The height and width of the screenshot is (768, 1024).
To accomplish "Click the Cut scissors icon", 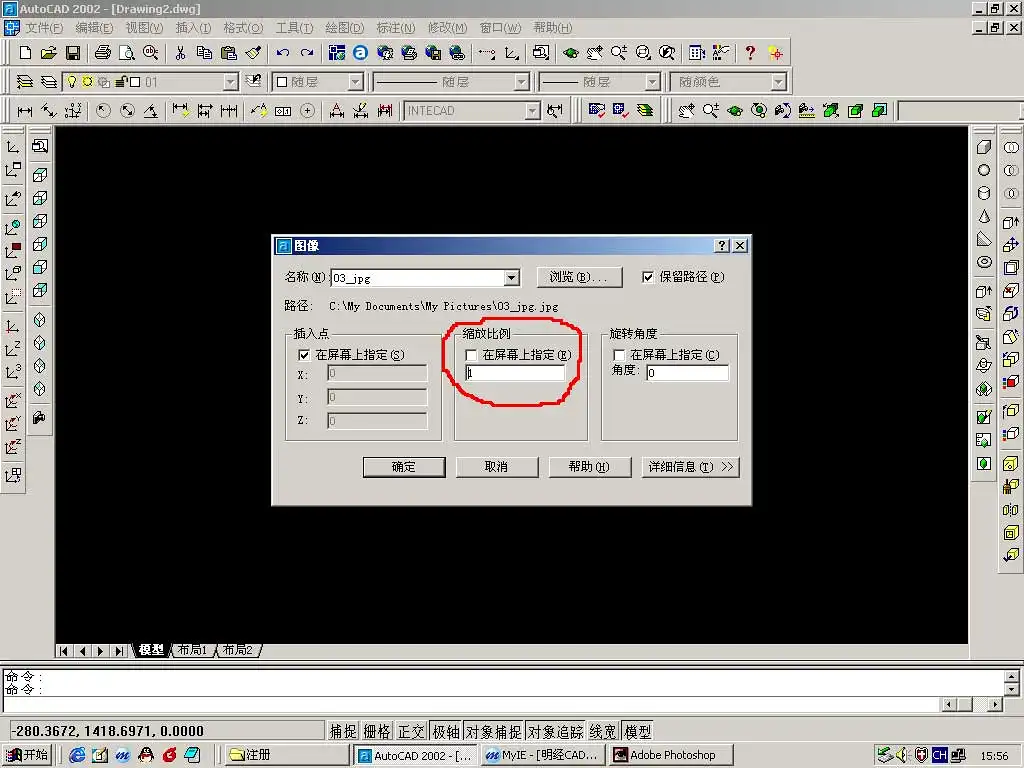I will 181,53.
